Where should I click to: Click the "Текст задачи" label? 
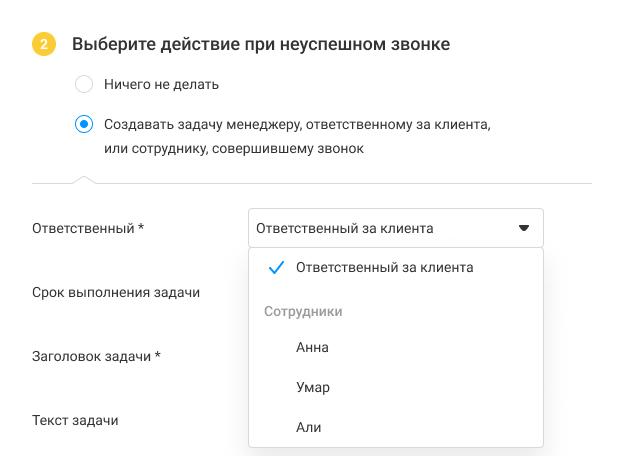[x=75, y=420]
